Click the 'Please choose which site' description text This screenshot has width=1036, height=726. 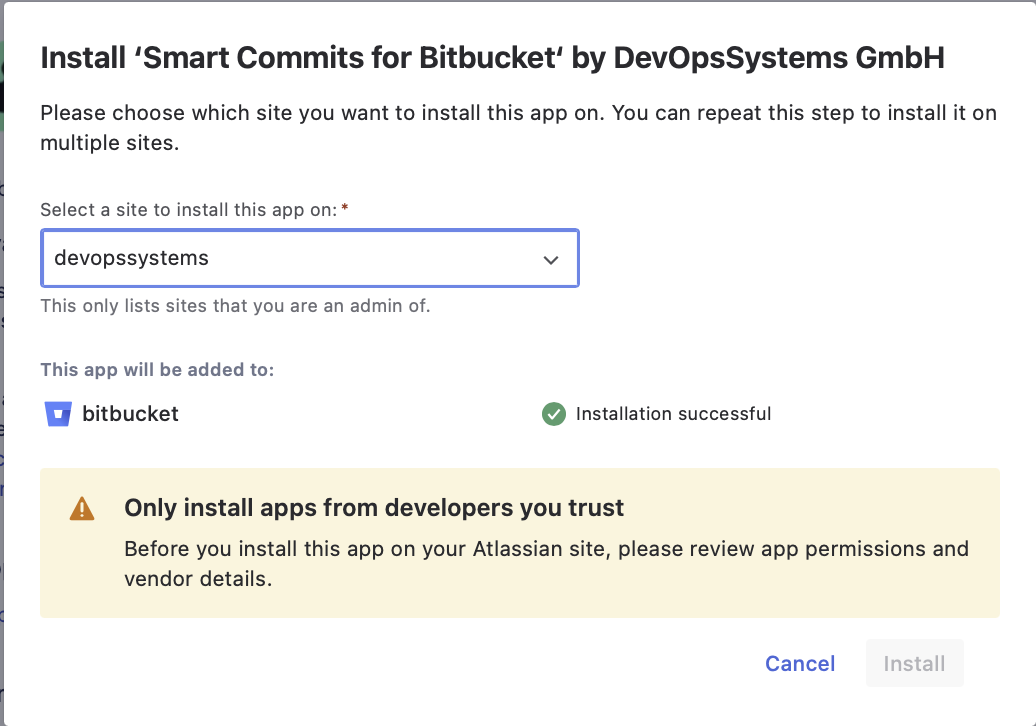click(x=518, y=127)
